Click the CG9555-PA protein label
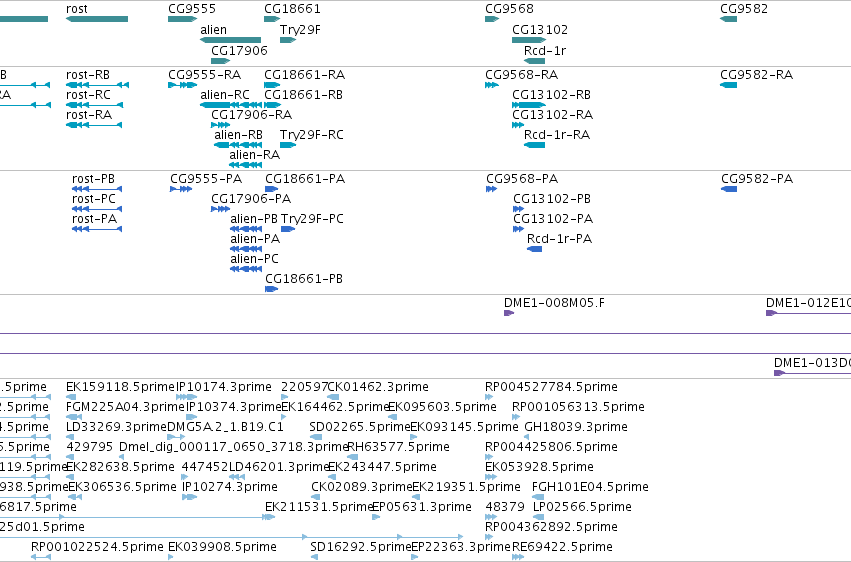The width and height of the screenshot is (851, 562). (x=206, y=179)
